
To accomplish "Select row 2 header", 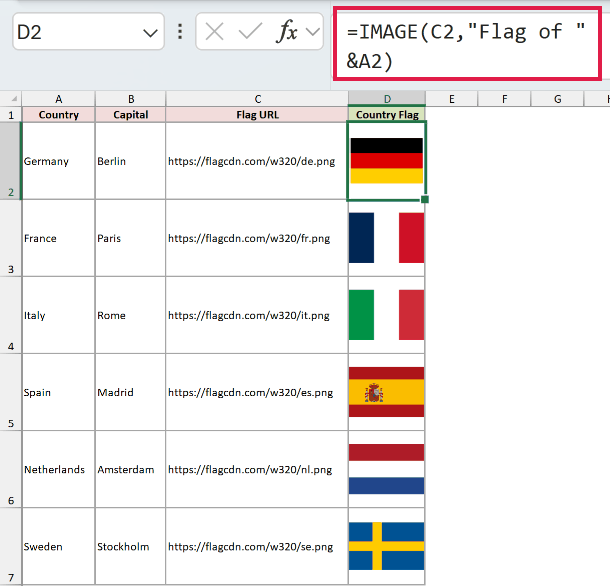I will point(11,161).
